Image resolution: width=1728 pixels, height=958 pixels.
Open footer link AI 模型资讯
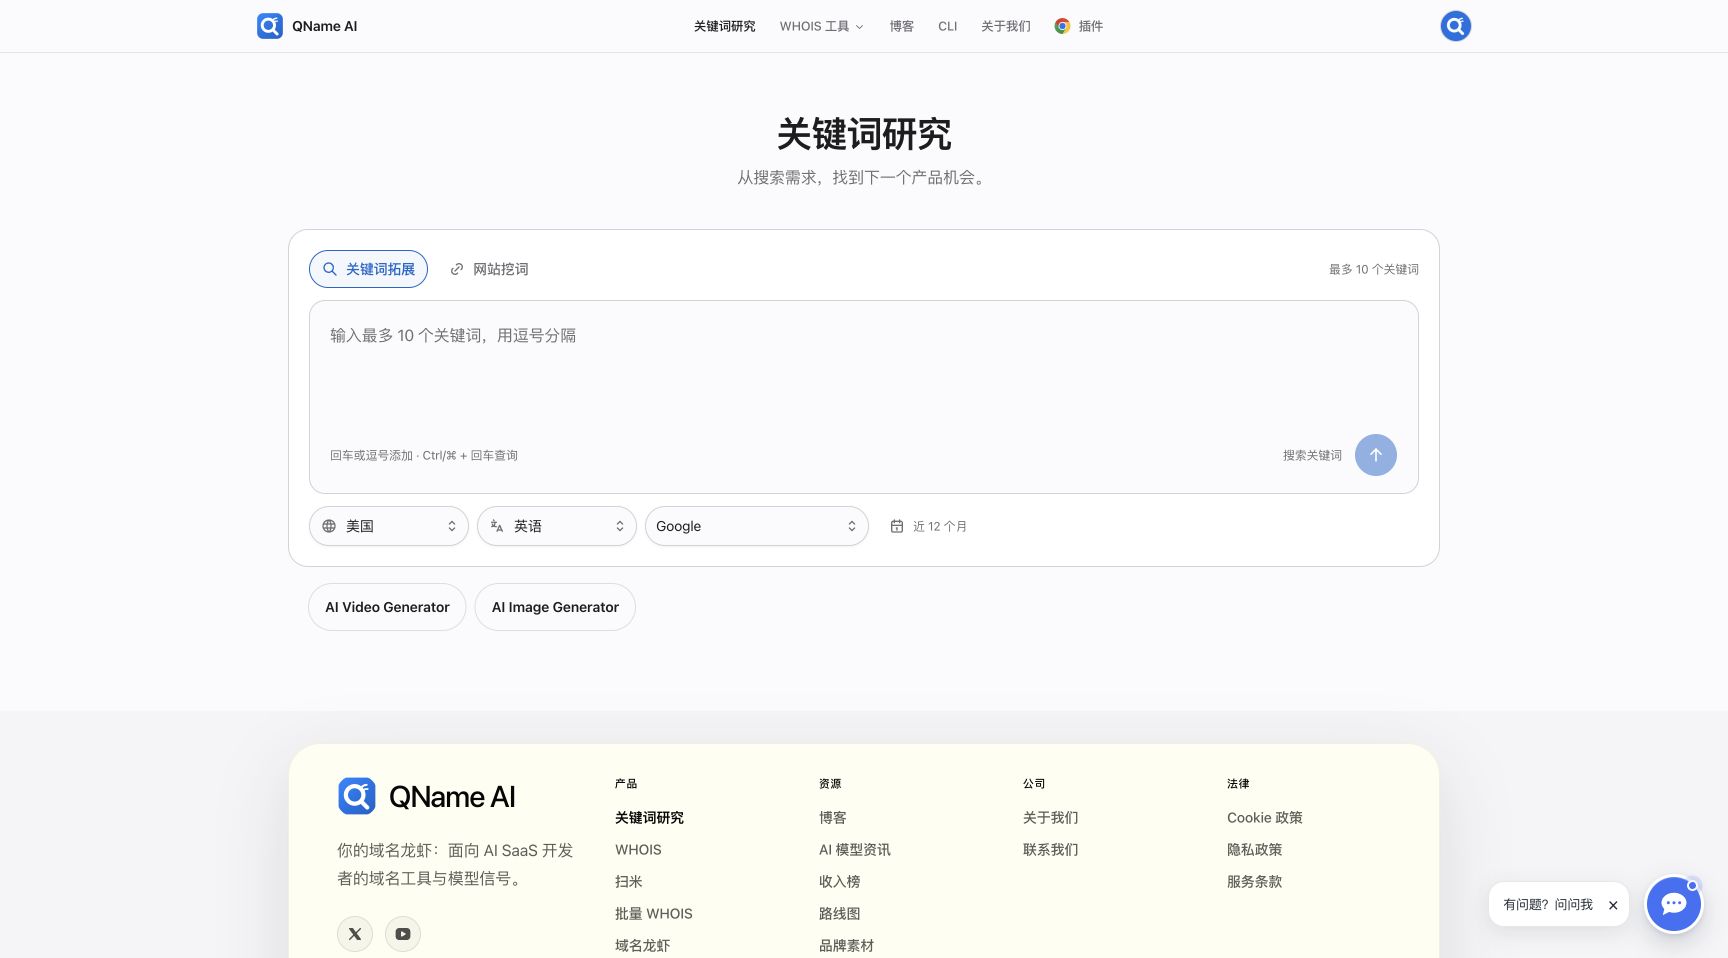(855, 850)
